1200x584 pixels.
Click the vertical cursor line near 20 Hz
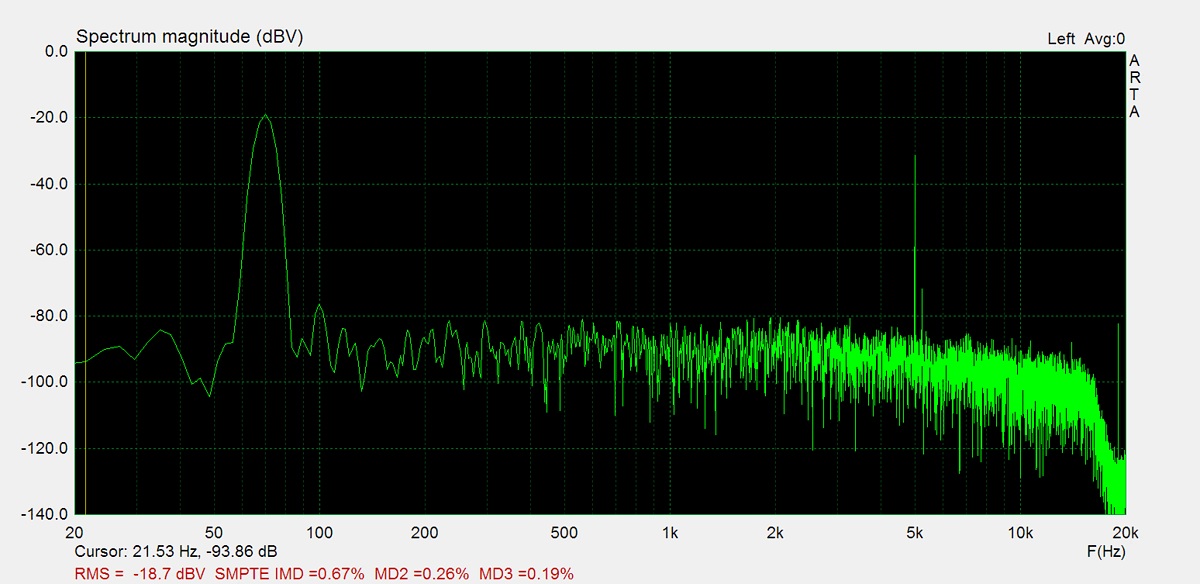pyautogui.click(x=85, y=300)
